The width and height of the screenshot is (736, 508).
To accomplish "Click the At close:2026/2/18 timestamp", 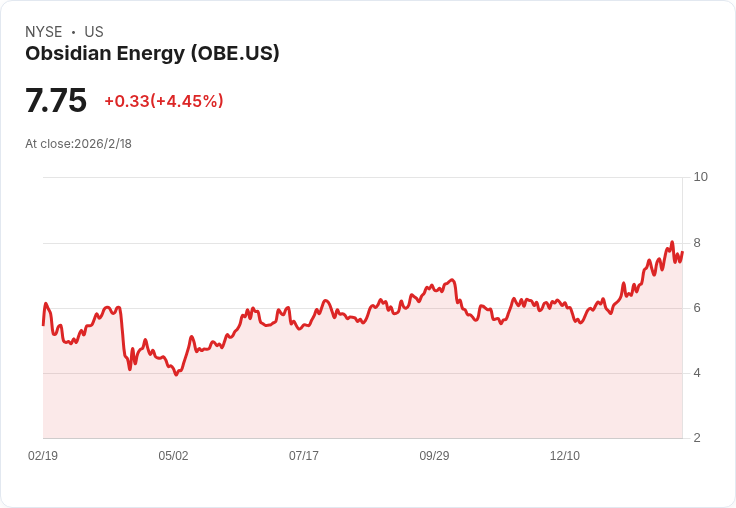I will click(x=78, y=144).
